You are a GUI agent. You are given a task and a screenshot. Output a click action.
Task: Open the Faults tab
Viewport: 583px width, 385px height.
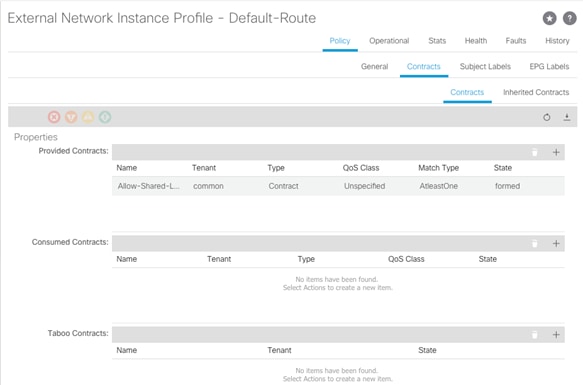516,41
